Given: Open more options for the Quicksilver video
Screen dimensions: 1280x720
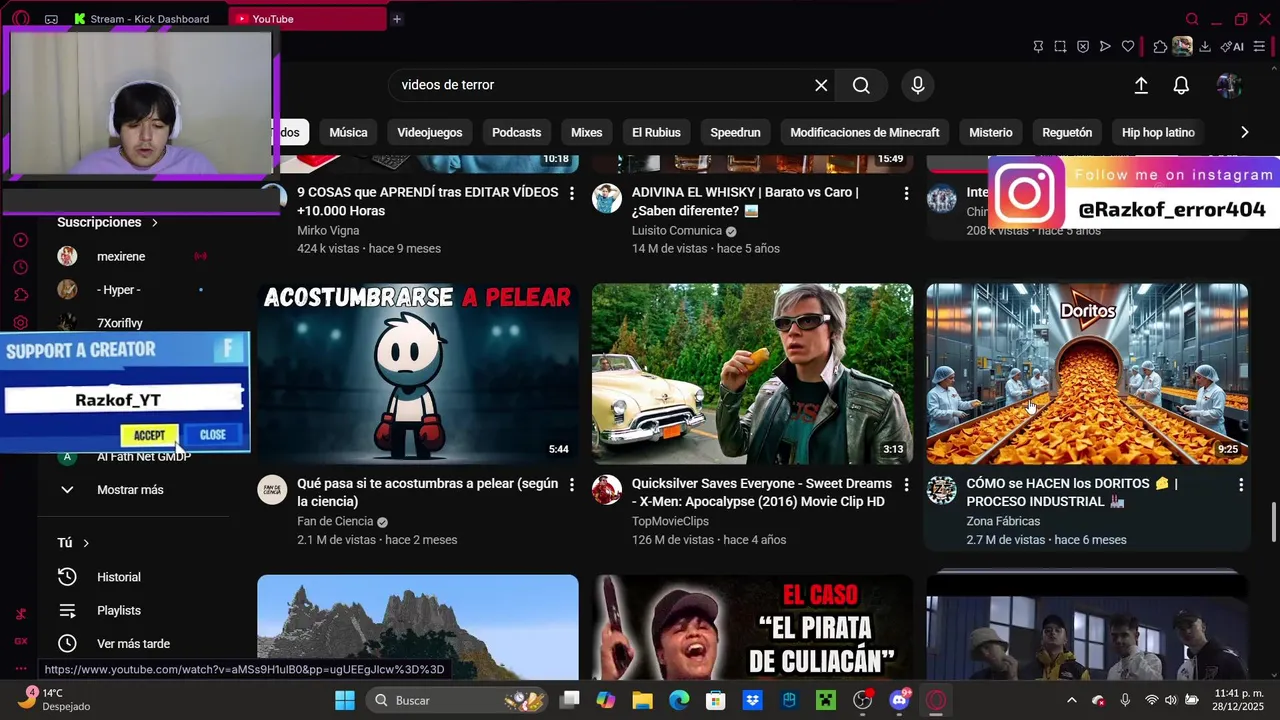Looking at the screenshot, I should click(x=906, y=484).
